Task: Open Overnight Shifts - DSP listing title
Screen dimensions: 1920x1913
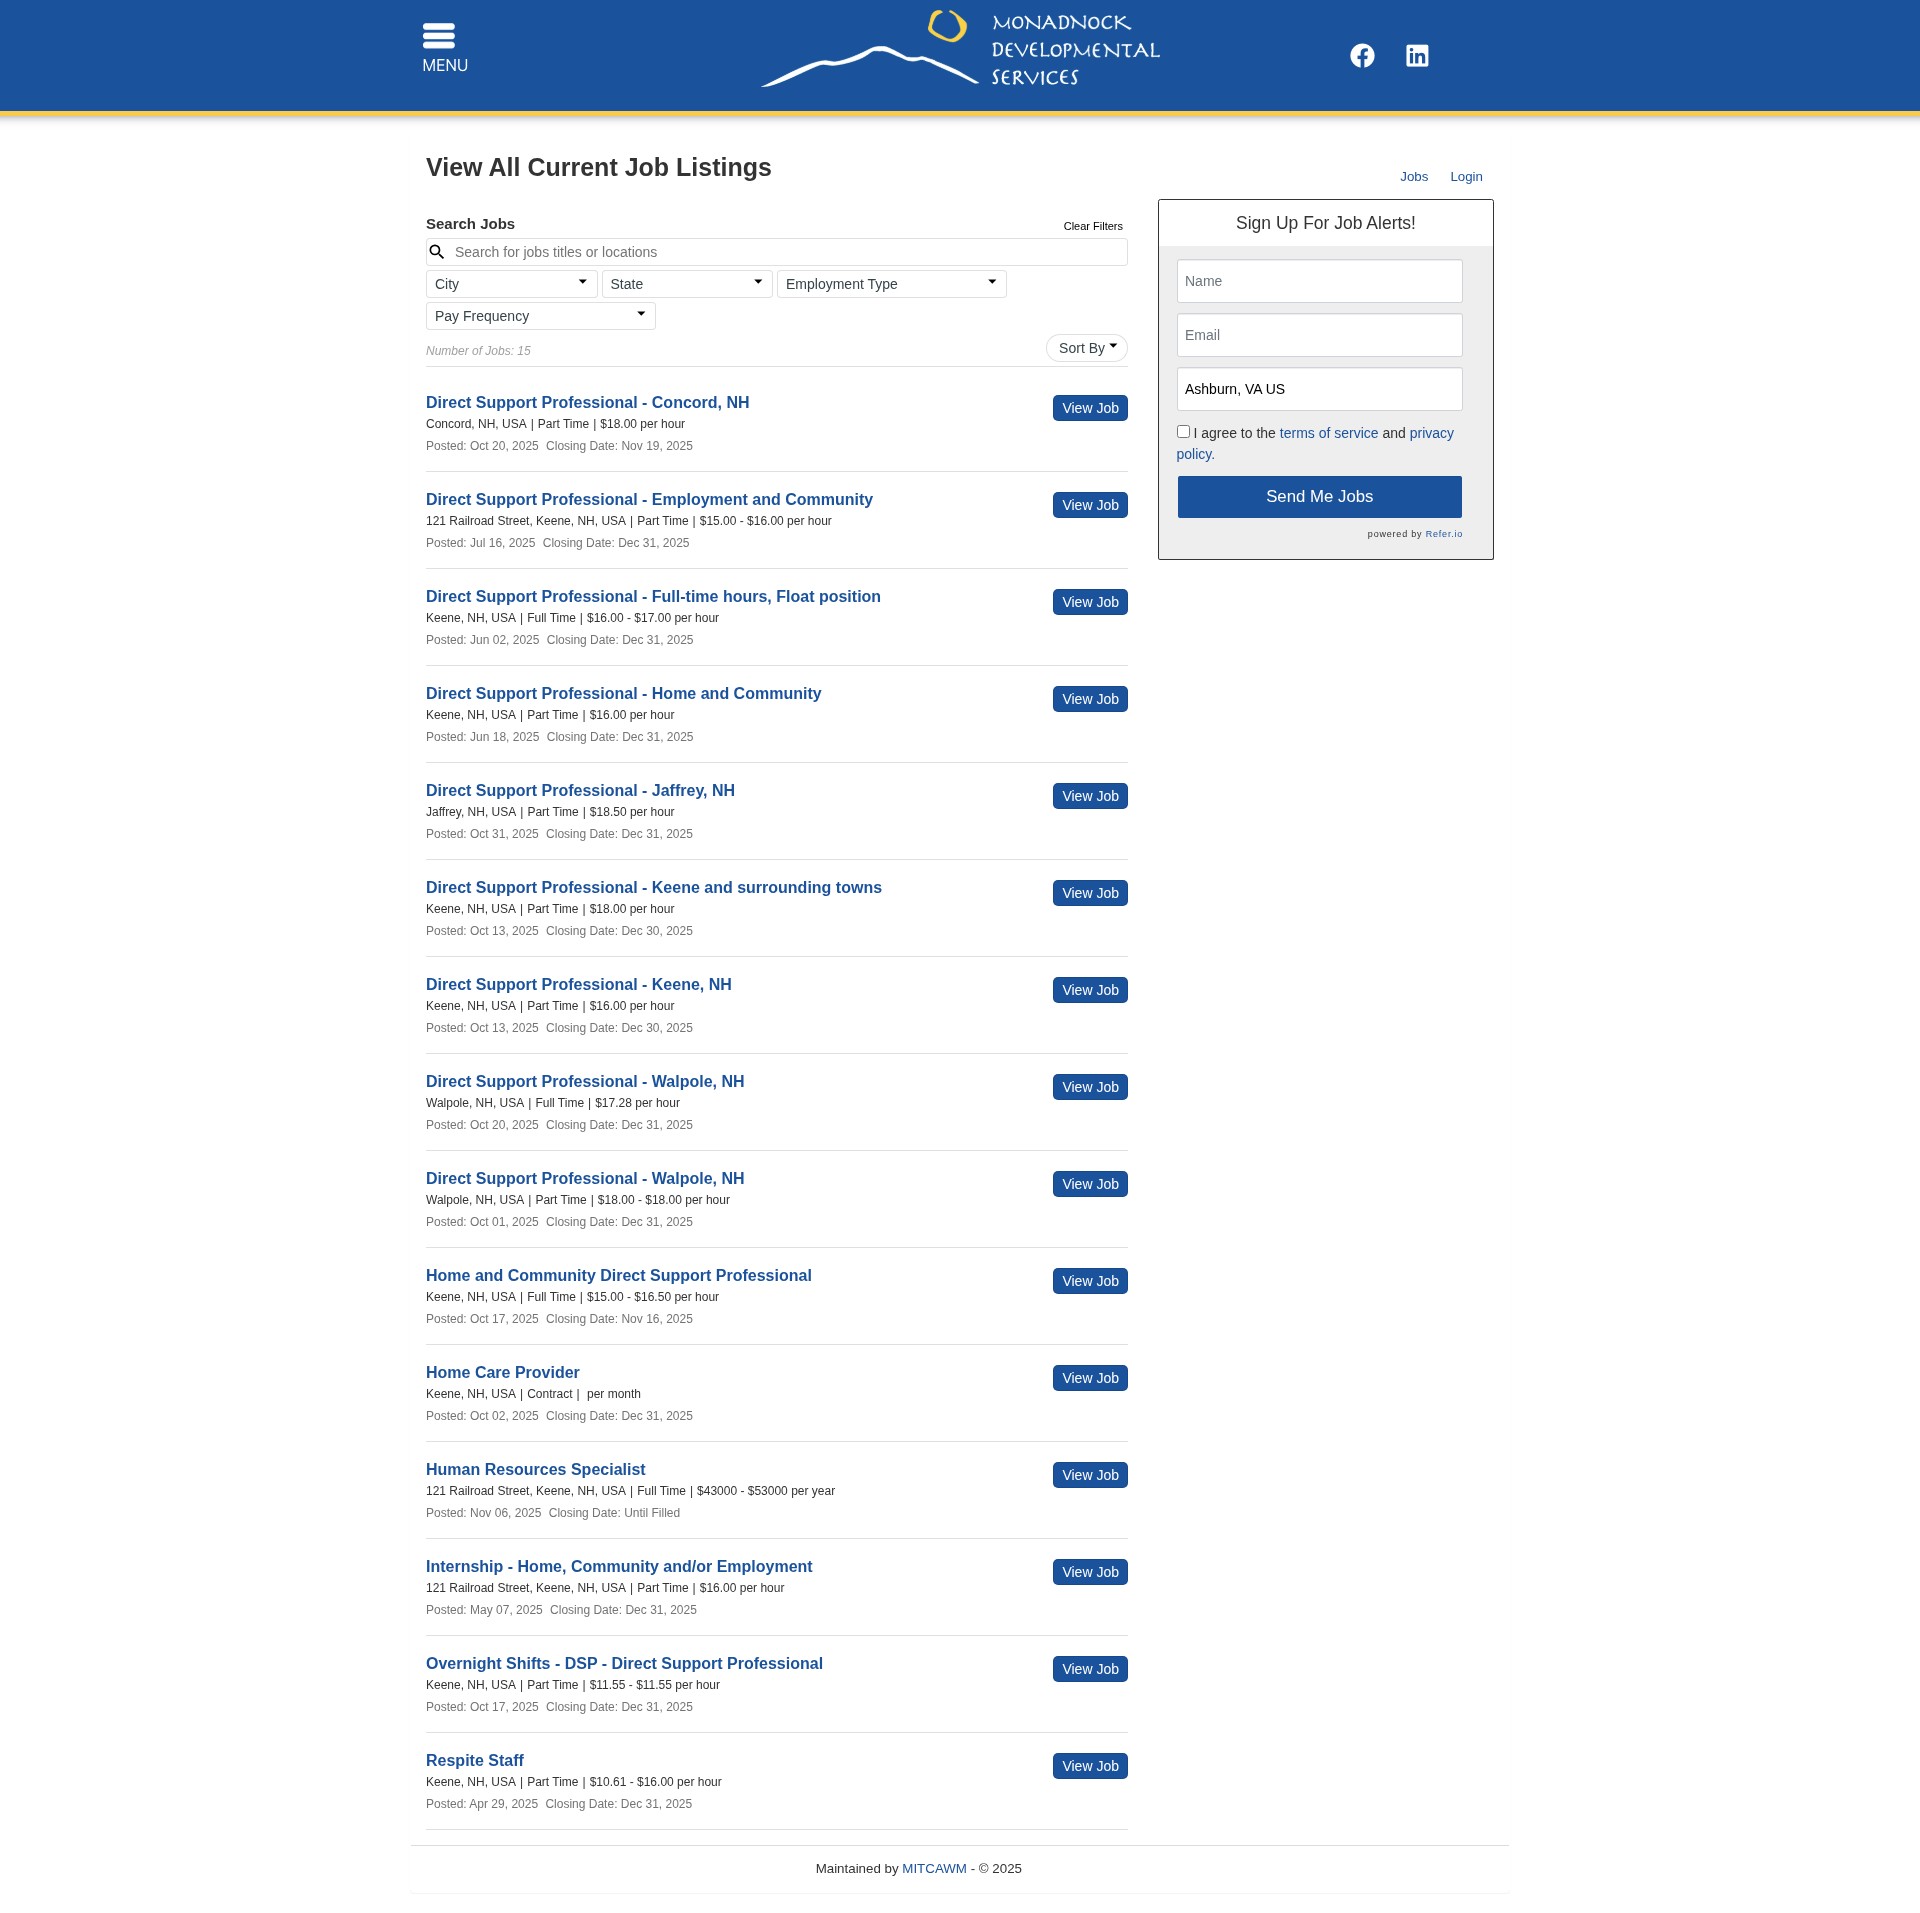Action: point(624,1663)
